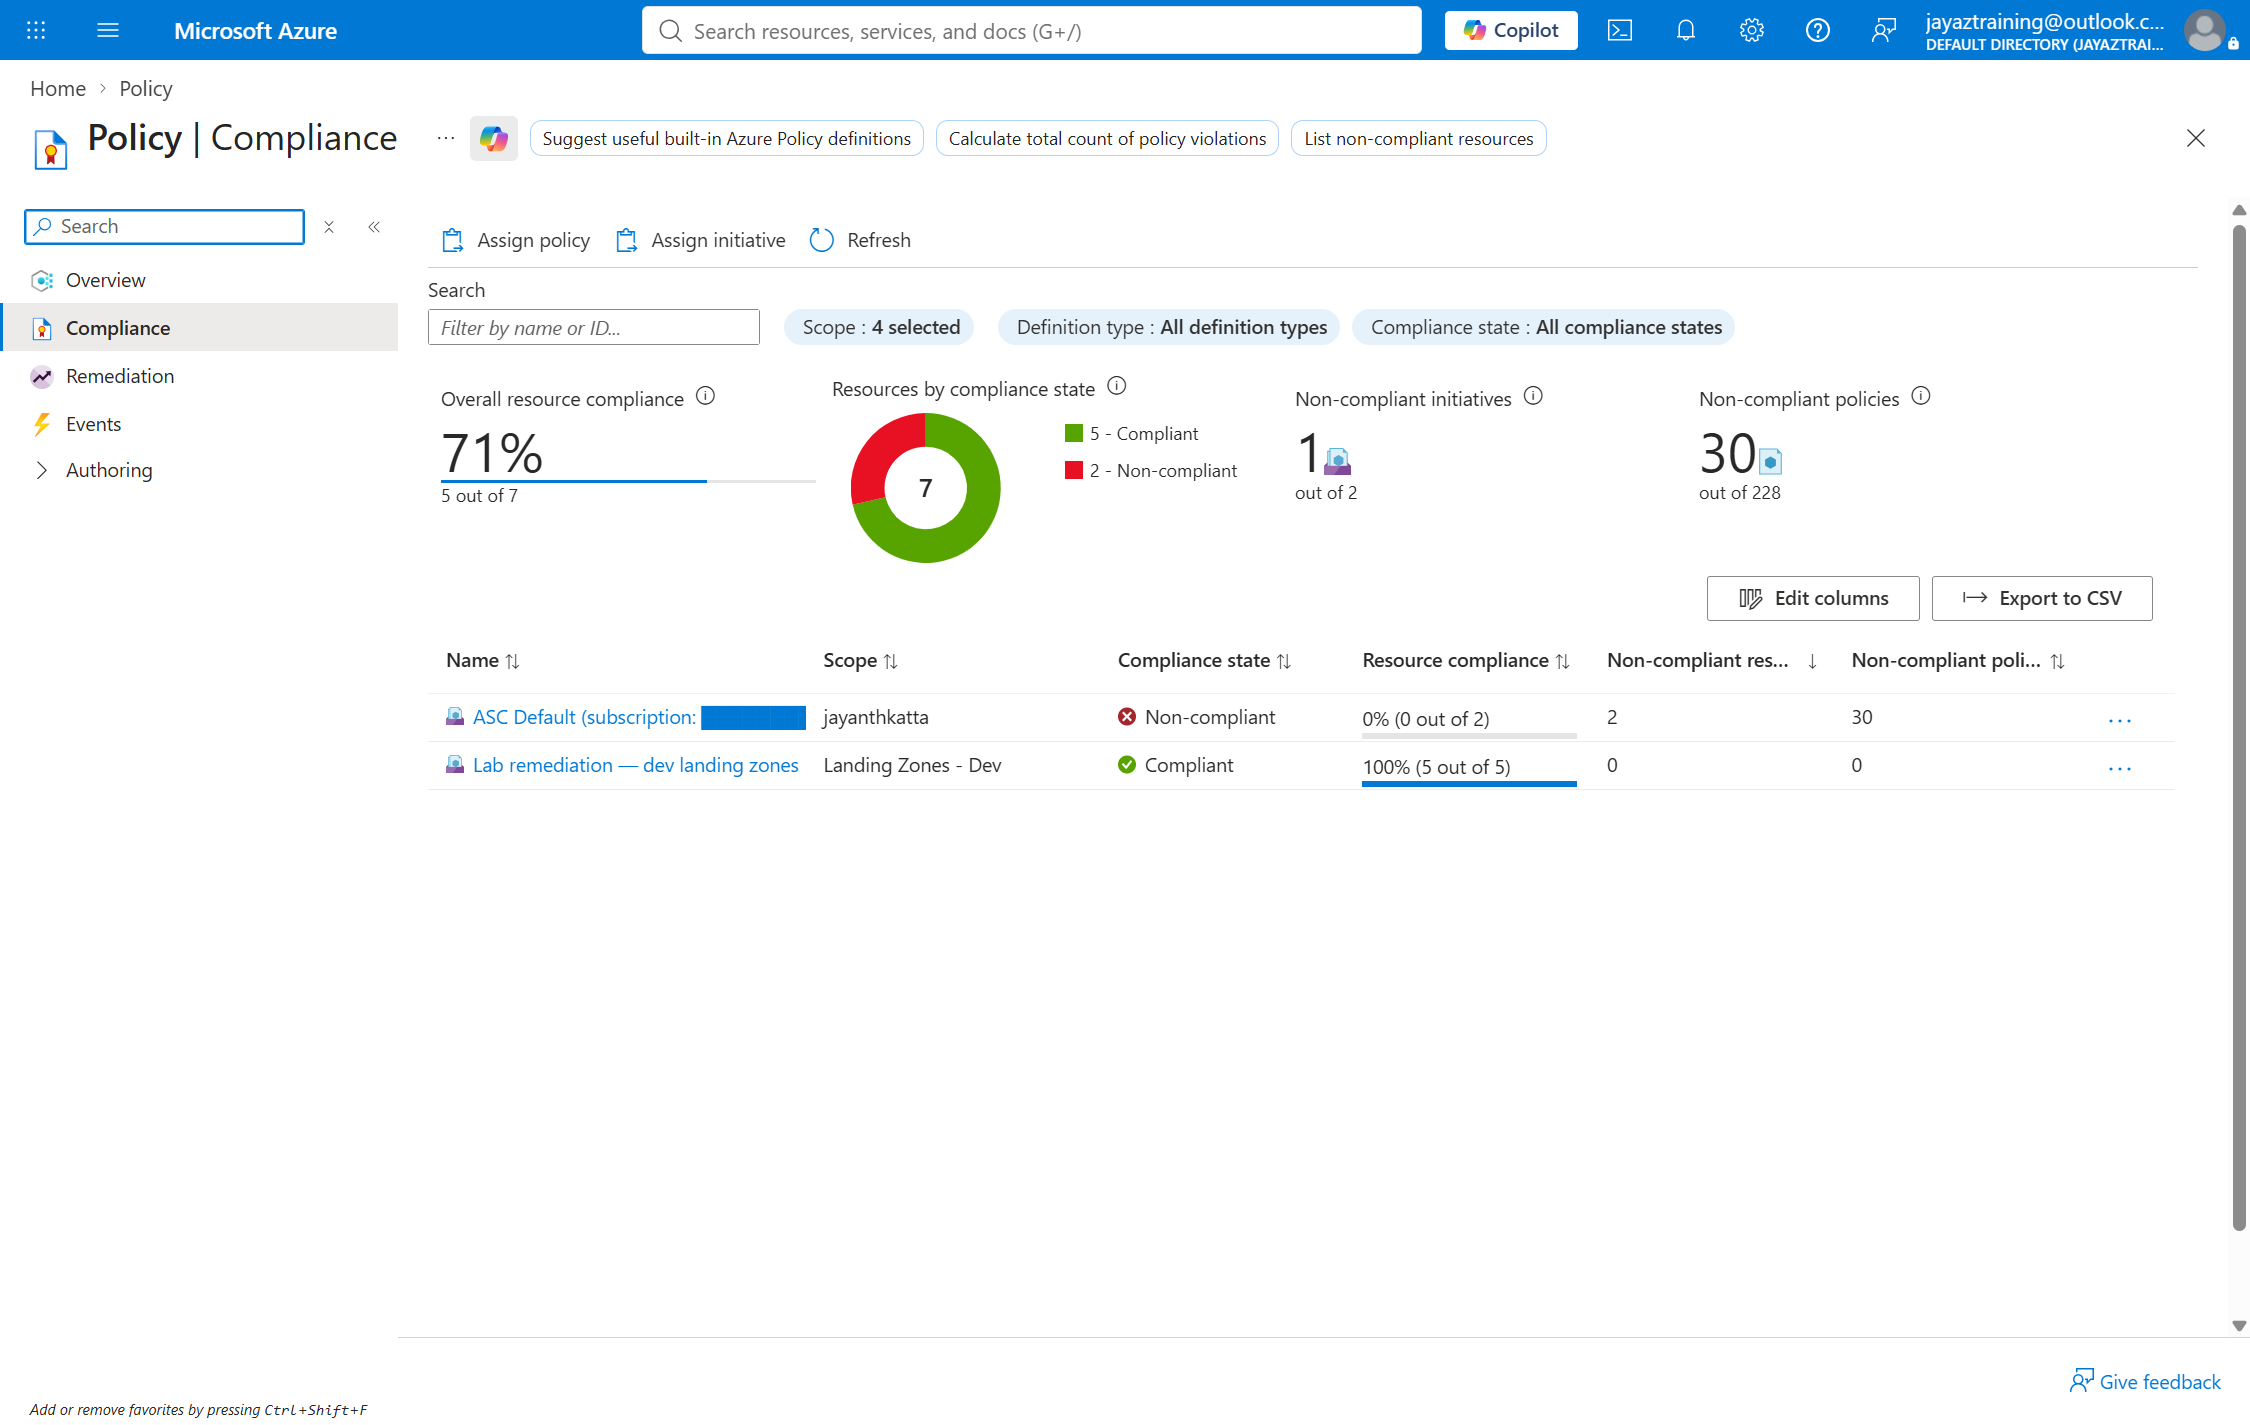Show info for Non-compliant policies
Screen dimensions: 2250x1425
click(1921, 396)
